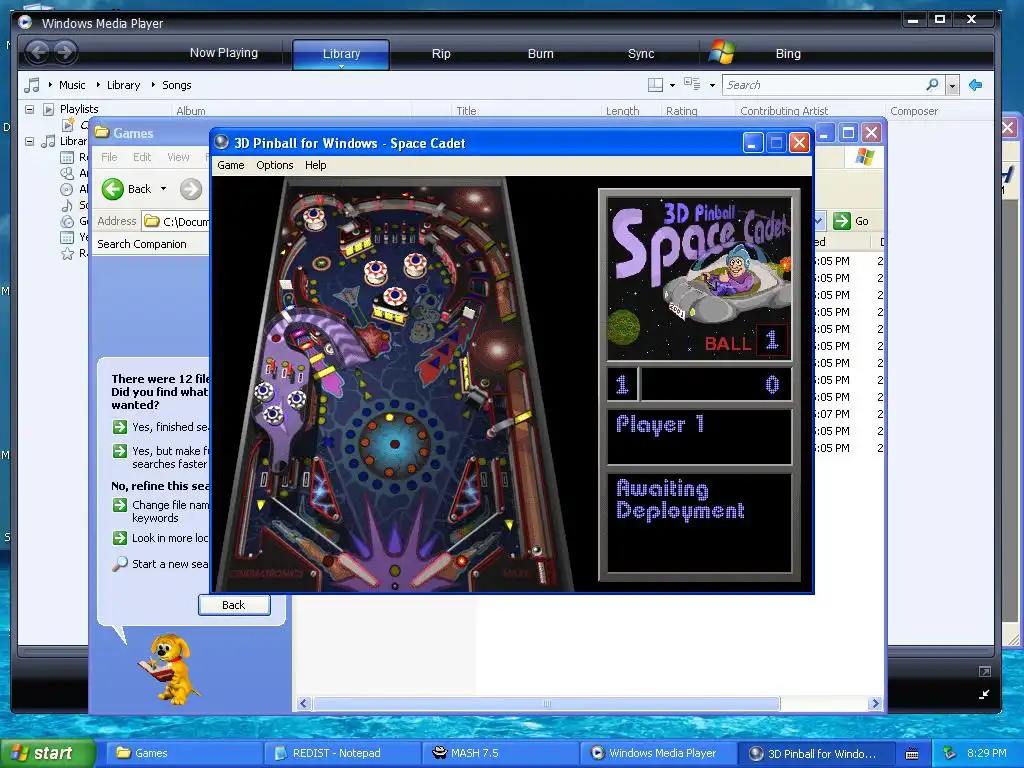Image resolution: width=1024 pixels, height=768 pixels.
Task: Open the Game menu in Pinball
Action: click(x=231, y=165)
